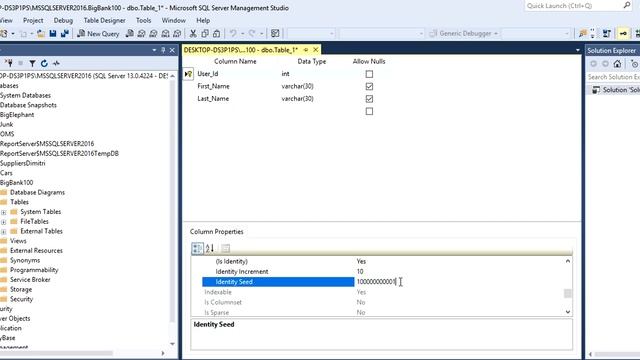Select the Database Diagrams folder
The width and height of the screenshot is (640, 360).
(37, 192)
